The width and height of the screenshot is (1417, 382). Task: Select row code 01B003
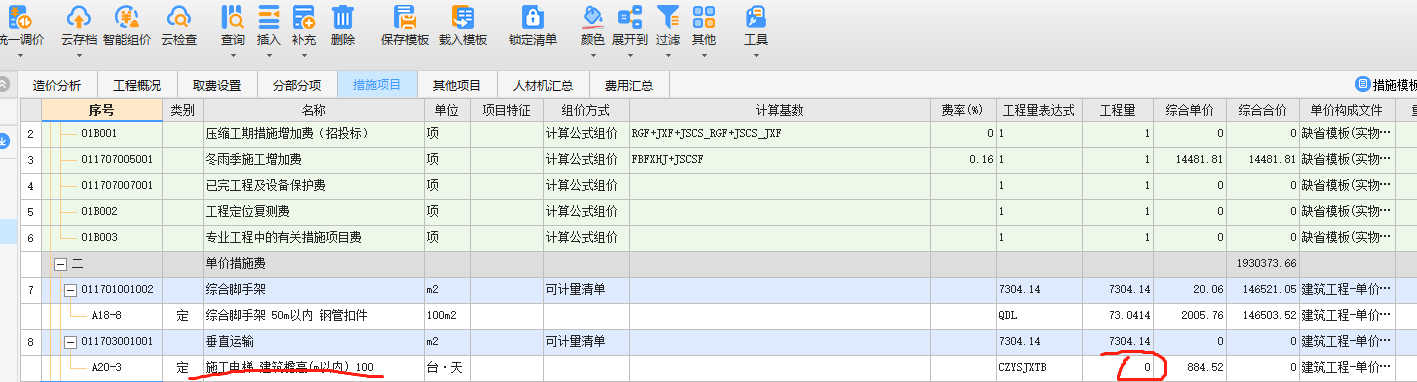100,237
